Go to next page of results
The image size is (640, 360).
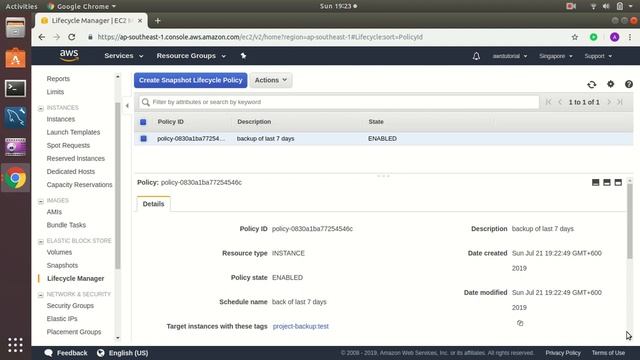[x=609, y=102]
